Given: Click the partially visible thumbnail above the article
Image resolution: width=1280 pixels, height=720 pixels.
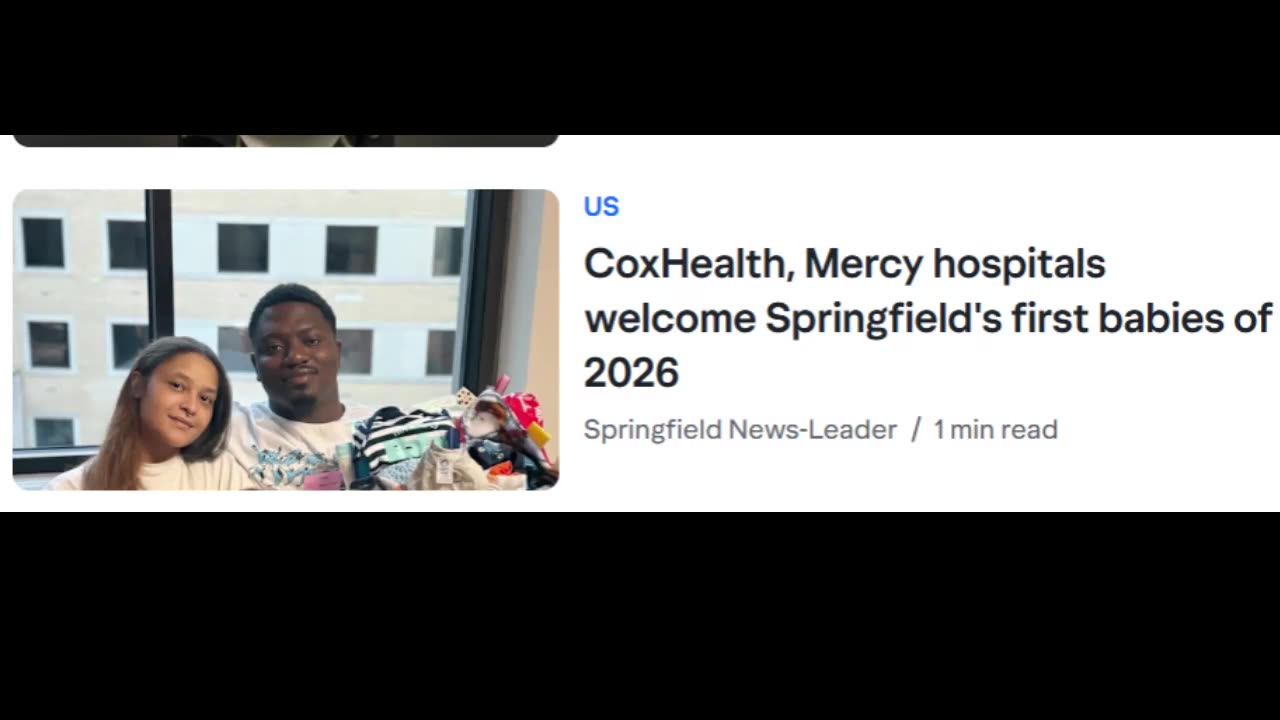Looking at the screenshot, I should point(286,141).
